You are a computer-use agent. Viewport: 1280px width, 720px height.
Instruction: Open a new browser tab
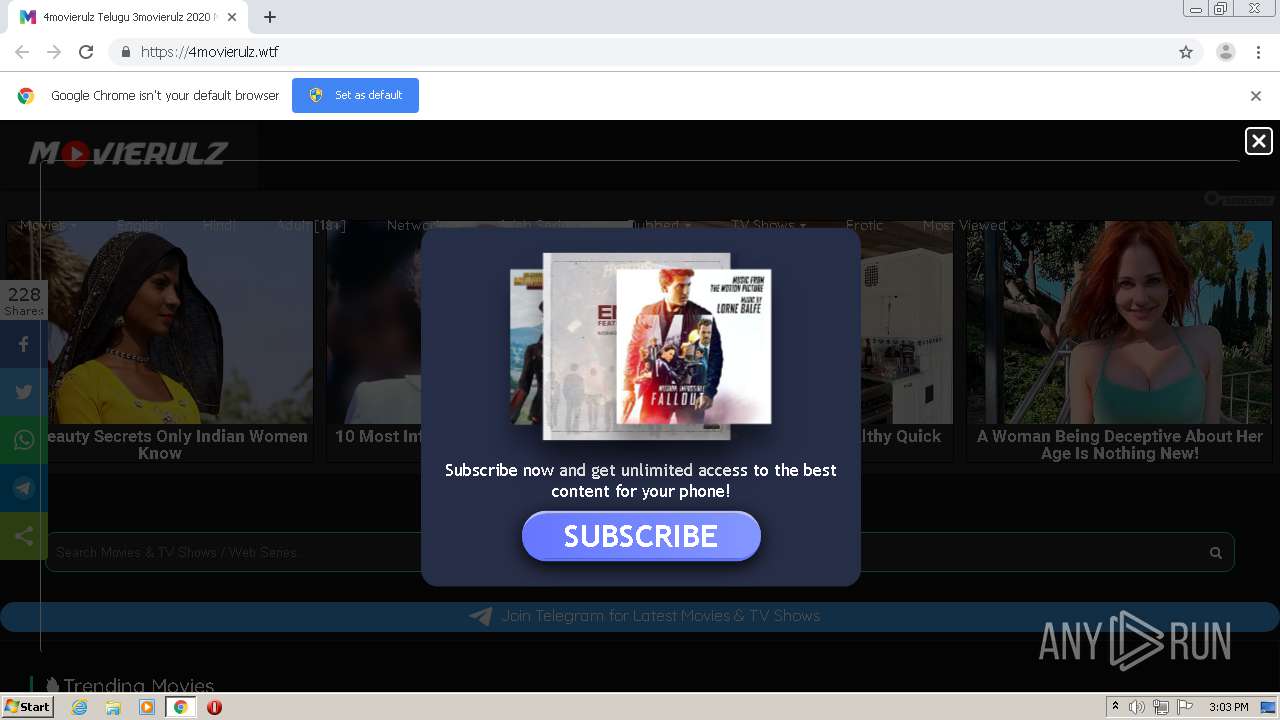click(270, 17)
